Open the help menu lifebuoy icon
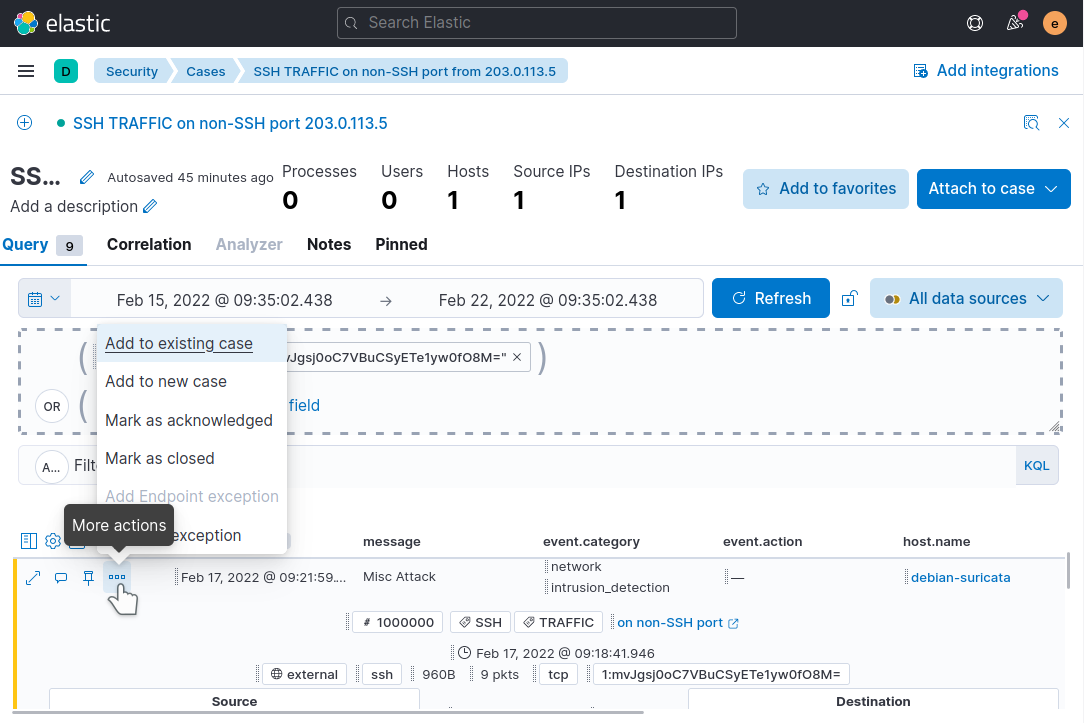Screen dimensions: 1084x723 coord(975,24)
